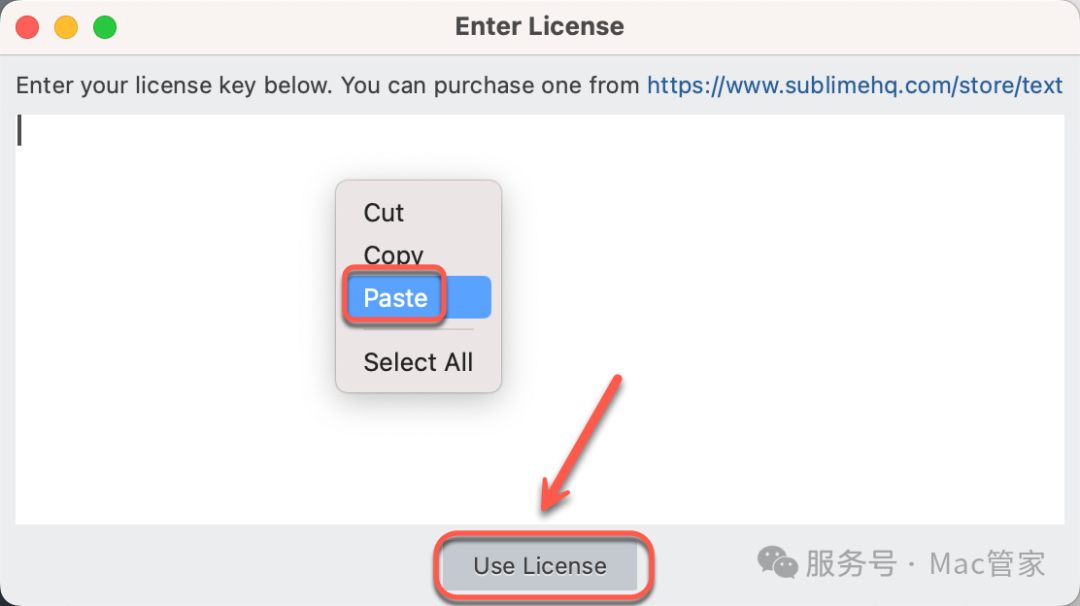Click the WeChat logo watermark

click(x=777, y=563)
